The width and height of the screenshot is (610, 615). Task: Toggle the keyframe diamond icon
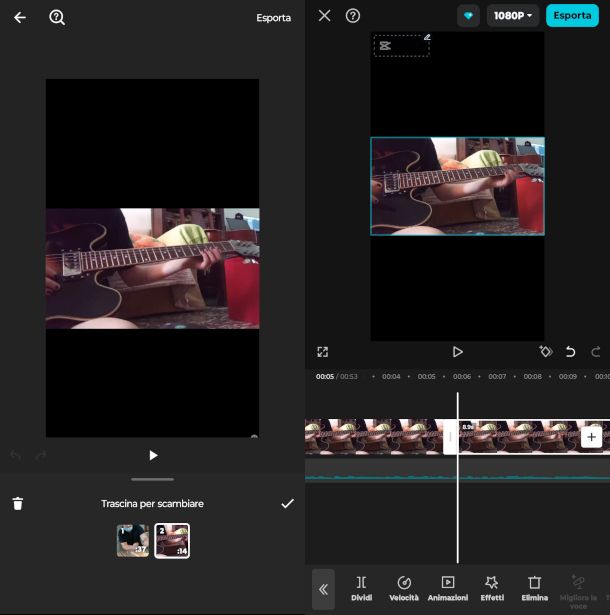[545, 352]
